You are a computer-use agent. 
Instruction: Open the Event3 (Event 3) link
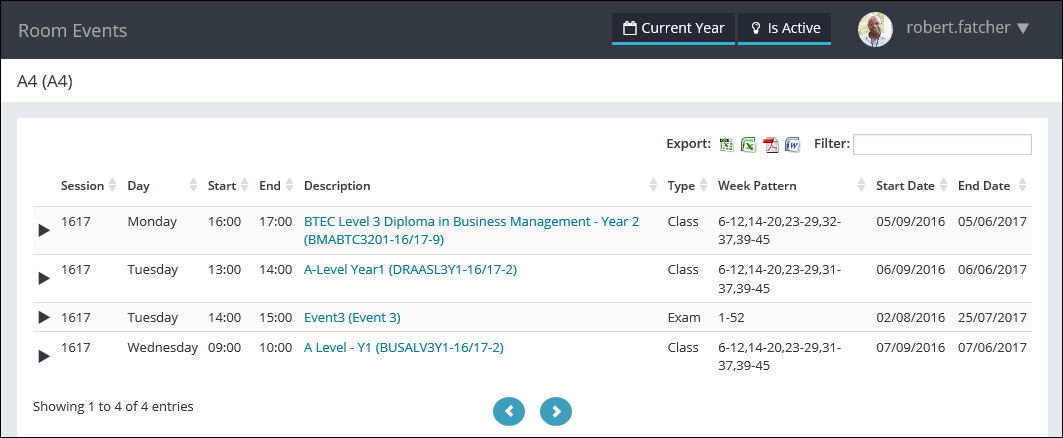[x=352, y=317]
